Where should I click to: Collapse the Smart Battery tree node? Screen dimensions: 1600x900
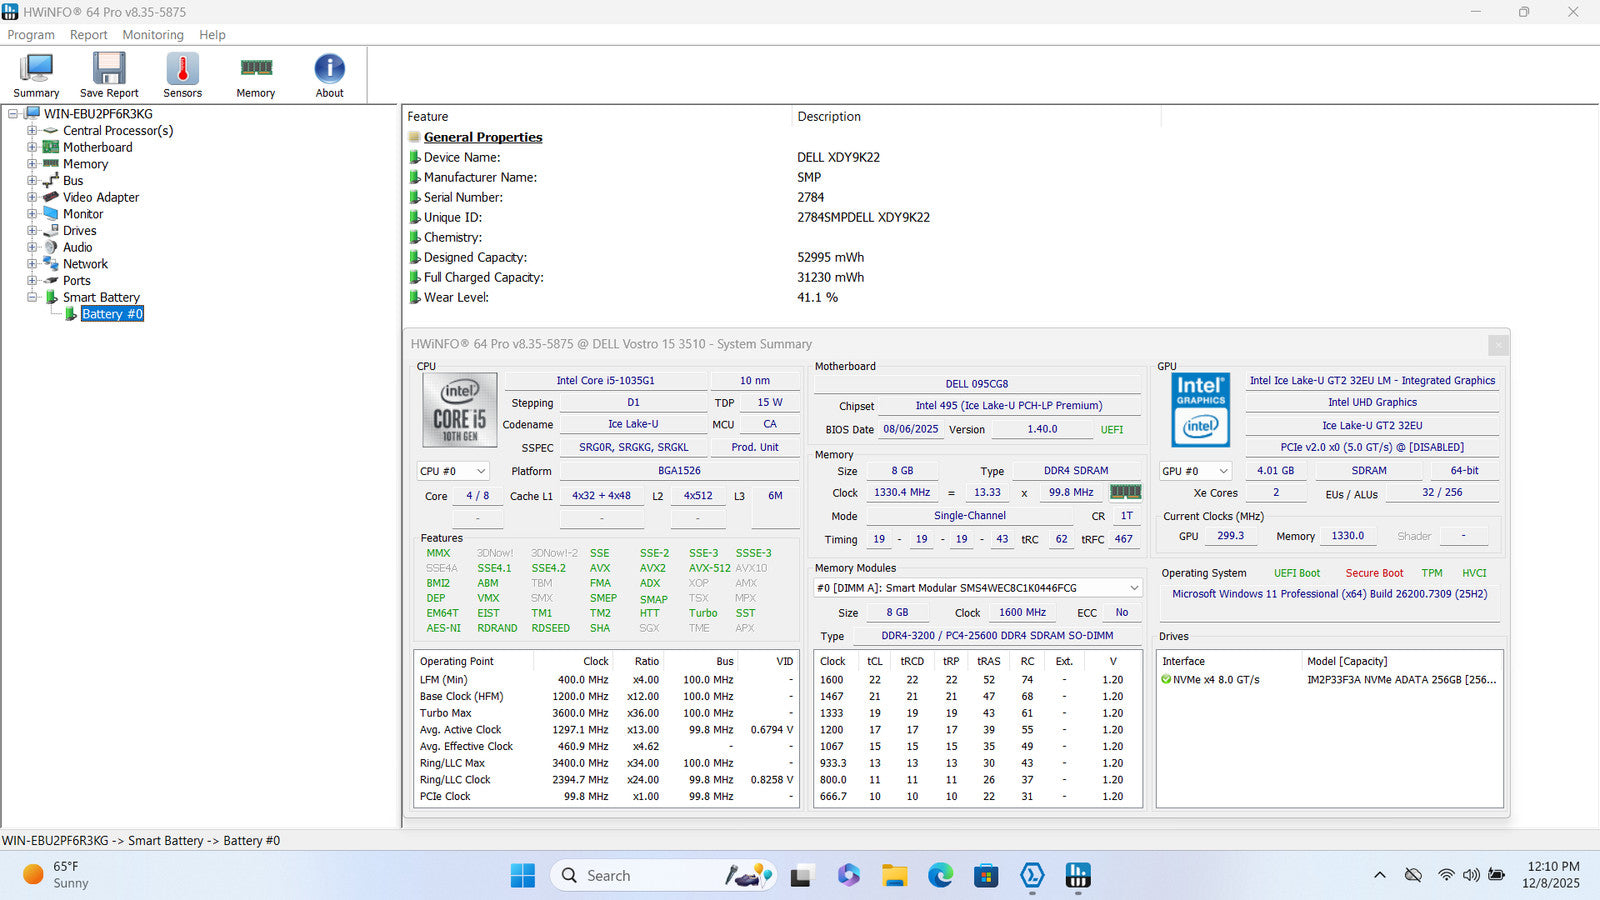(x=32, y=297)
